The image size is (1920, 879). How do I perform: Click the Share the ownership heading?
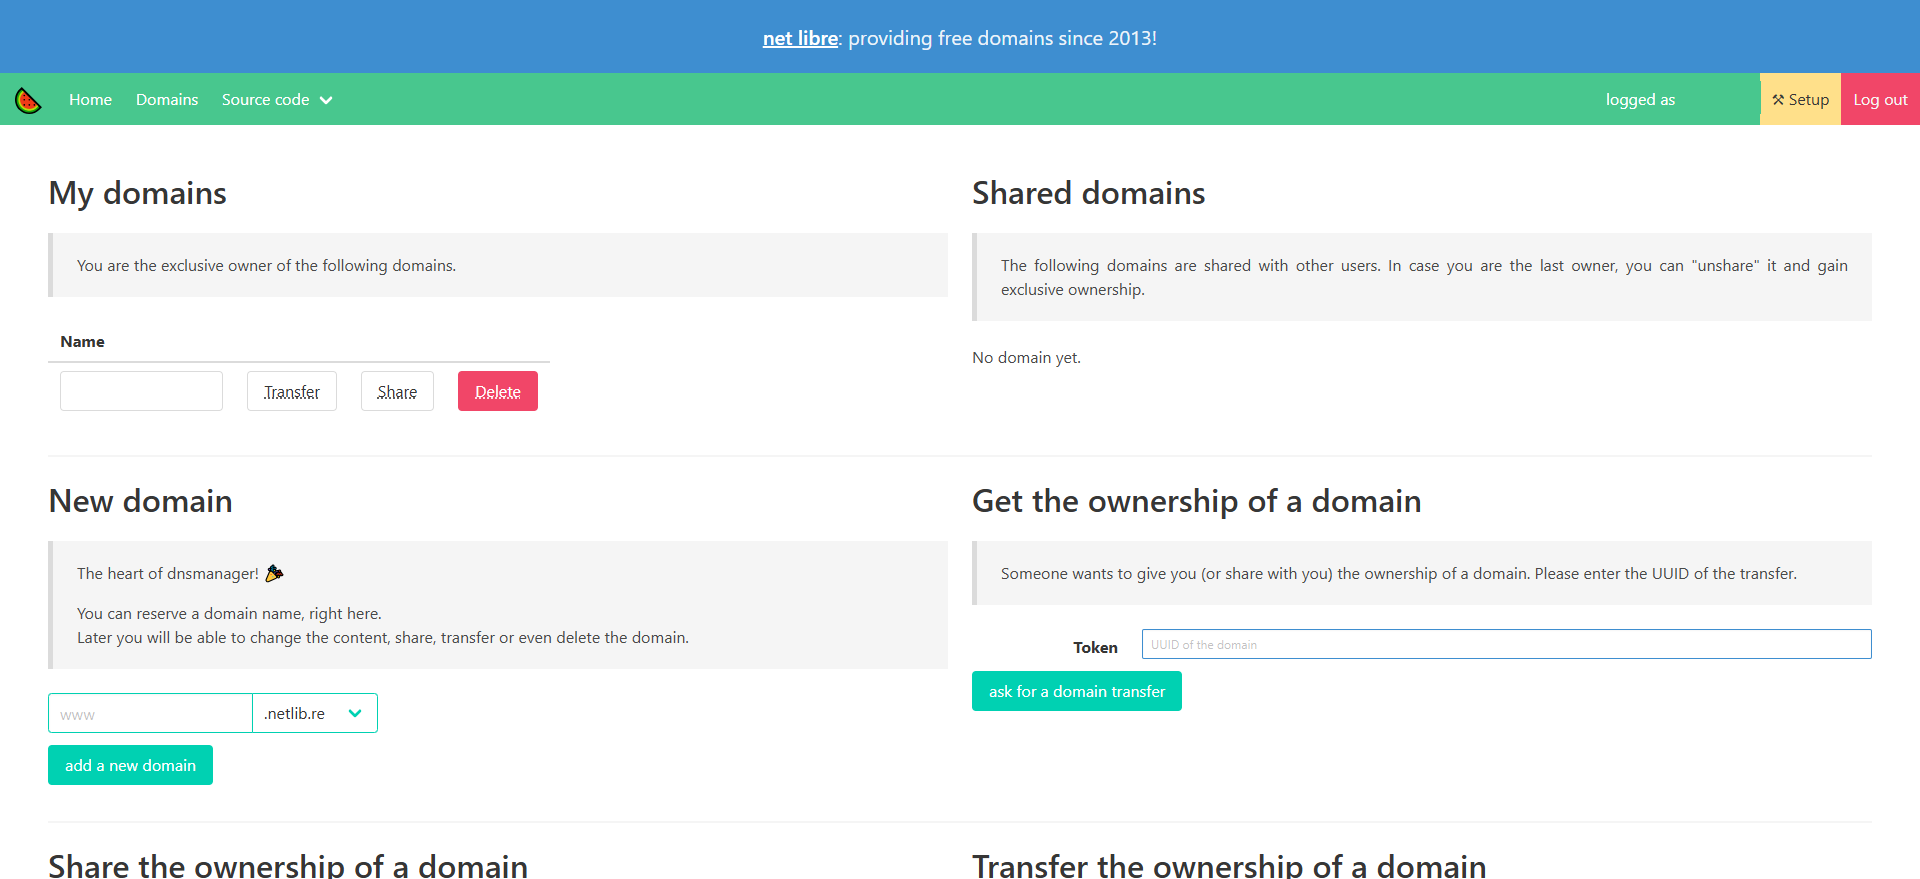[288, 864]
